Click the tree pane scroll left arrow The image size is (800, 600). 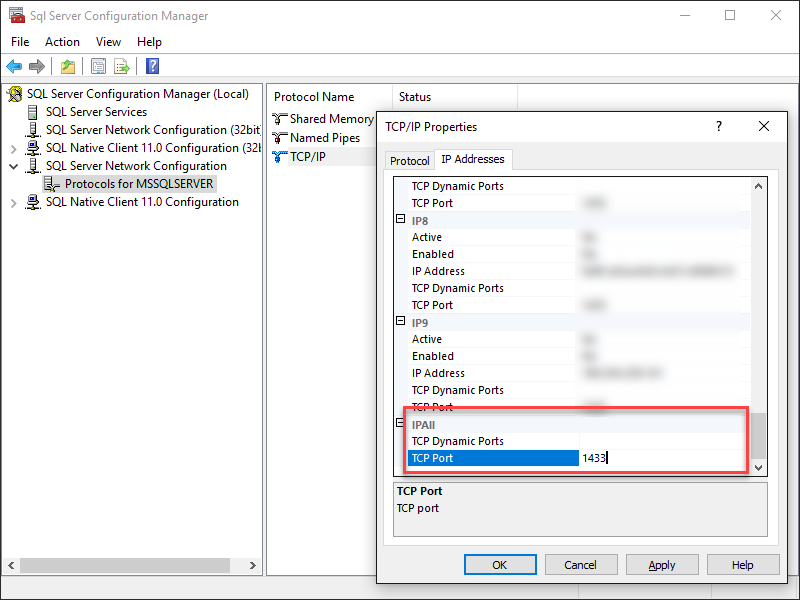11,565
